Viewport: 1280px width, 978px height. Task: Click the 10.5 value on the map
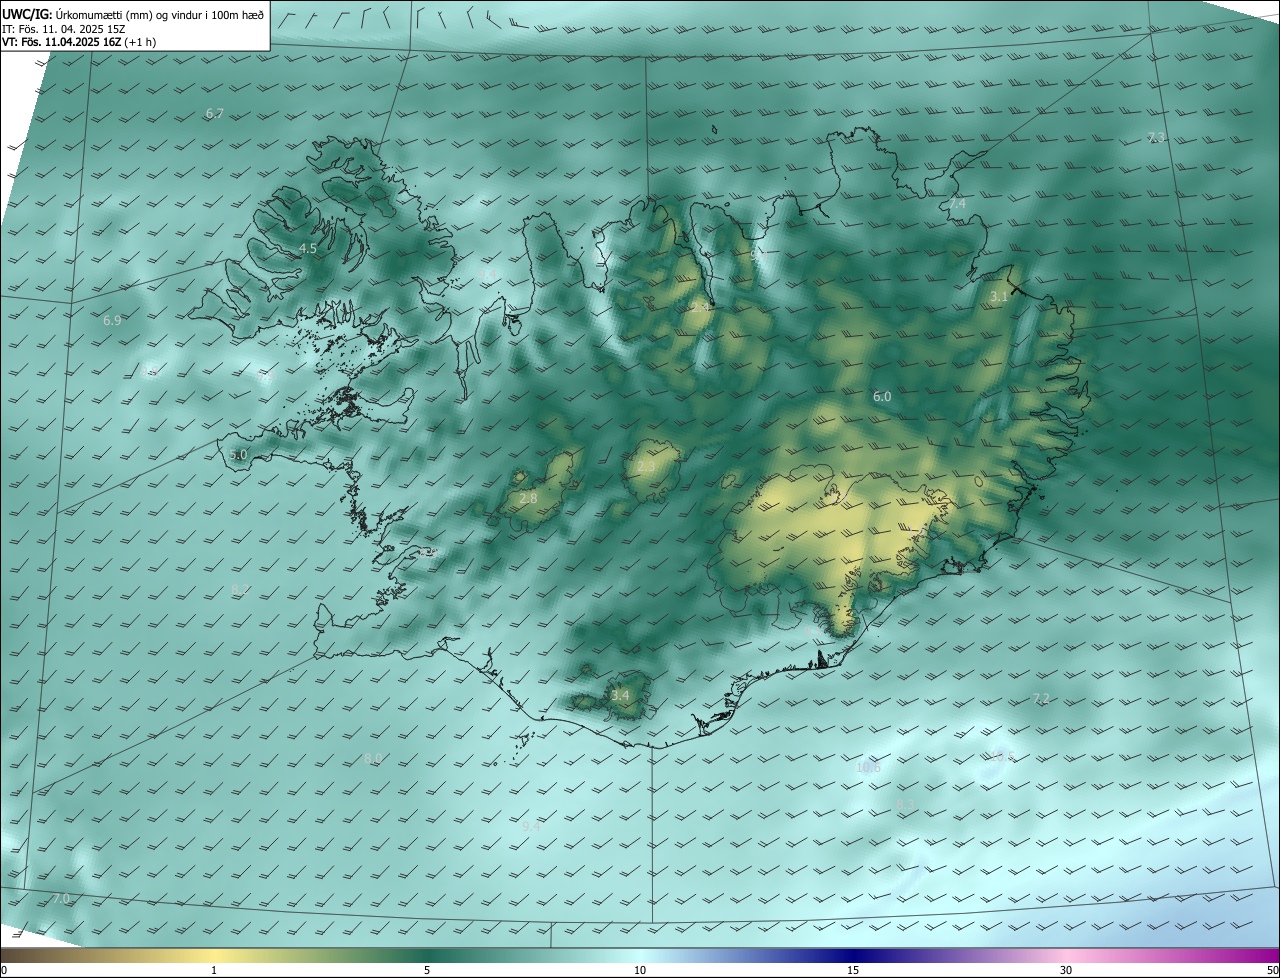point(1002,757)
